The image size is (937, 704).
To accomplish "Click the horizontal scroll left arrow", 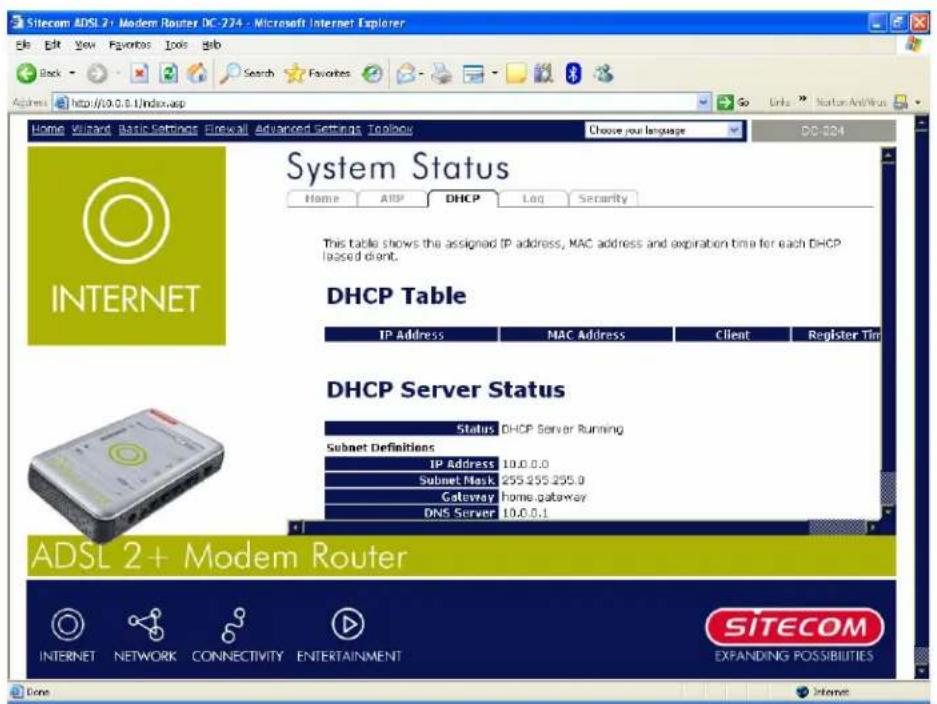I will click(295, 528).
